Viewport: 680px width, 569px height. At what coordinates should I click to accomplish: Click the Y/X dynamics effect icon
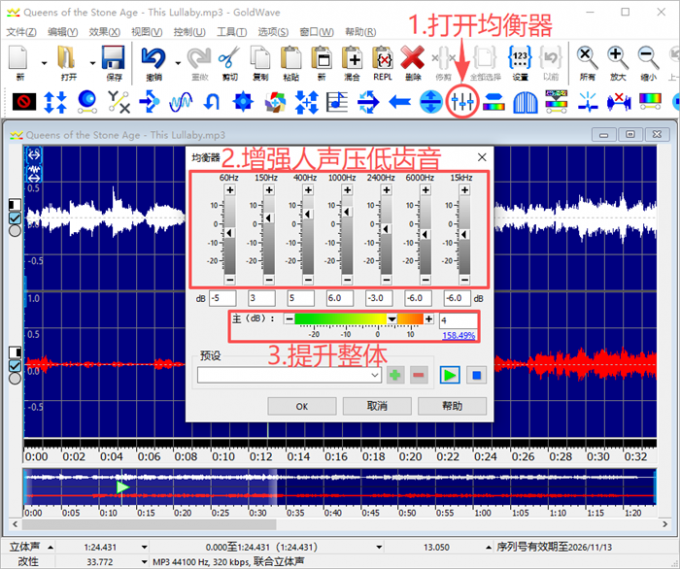click(119, 102)
